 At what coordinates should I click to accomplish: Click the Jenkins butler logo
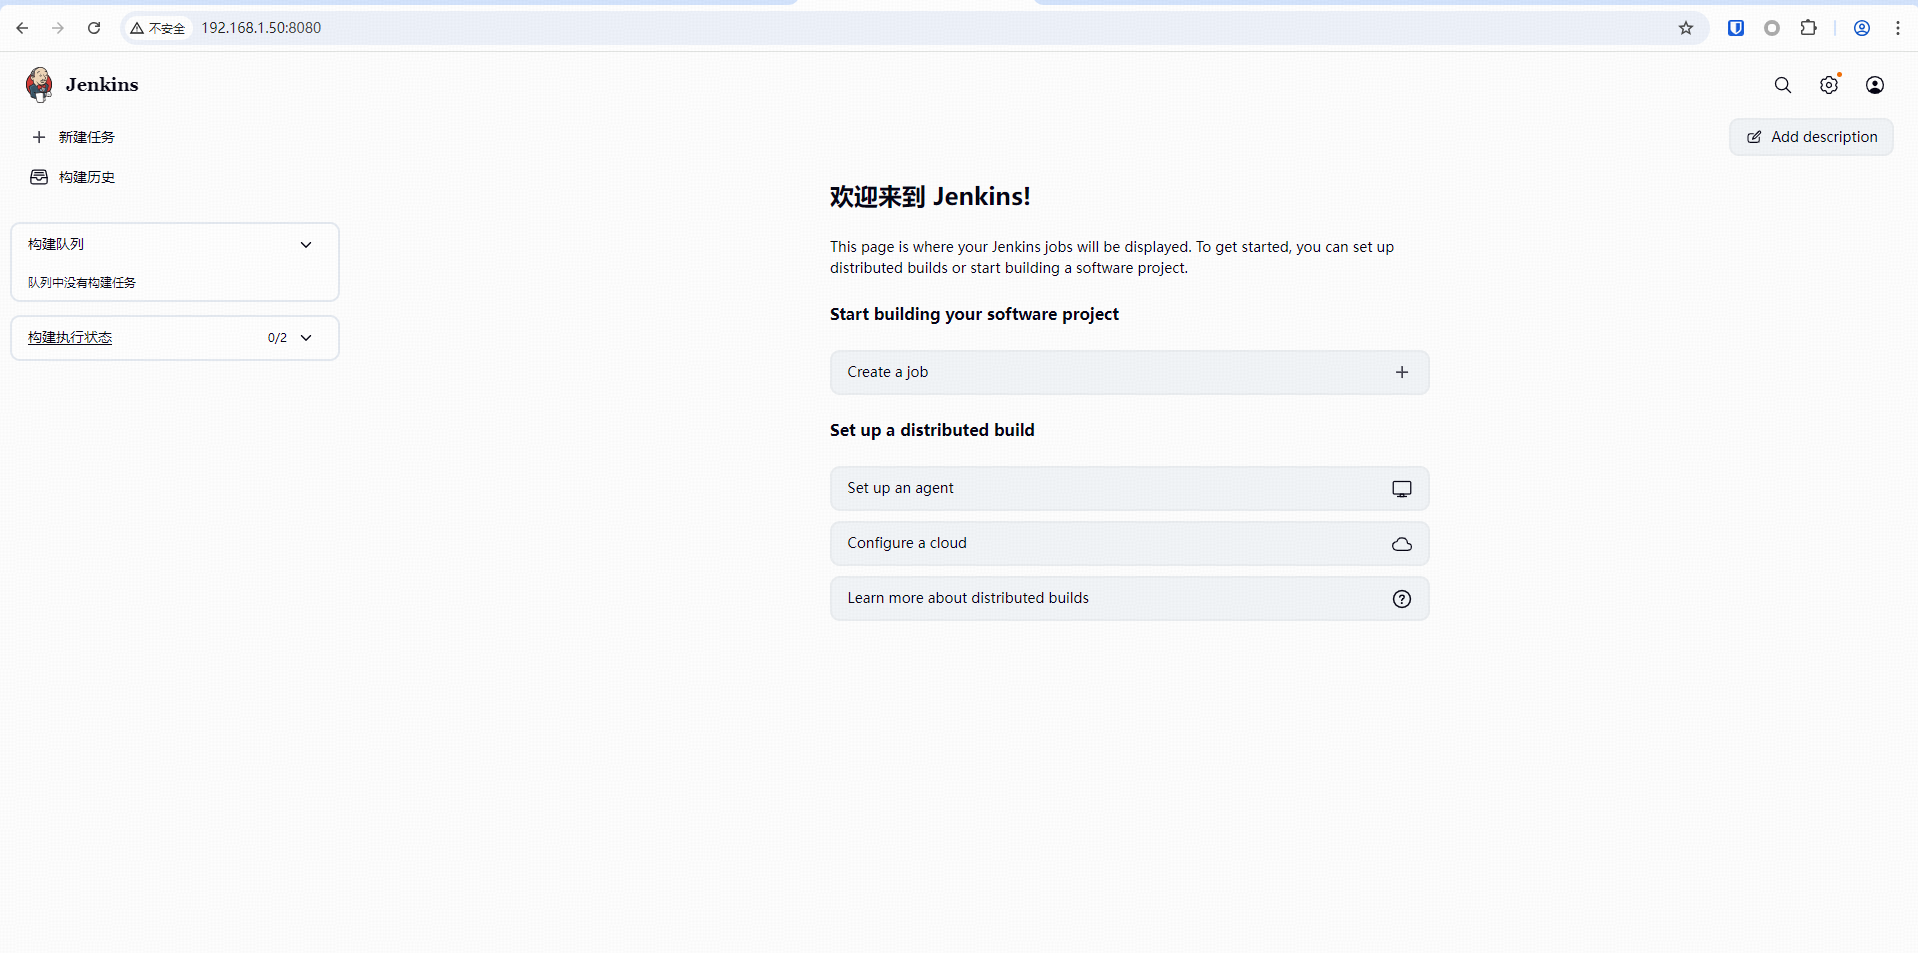point(39,85)
